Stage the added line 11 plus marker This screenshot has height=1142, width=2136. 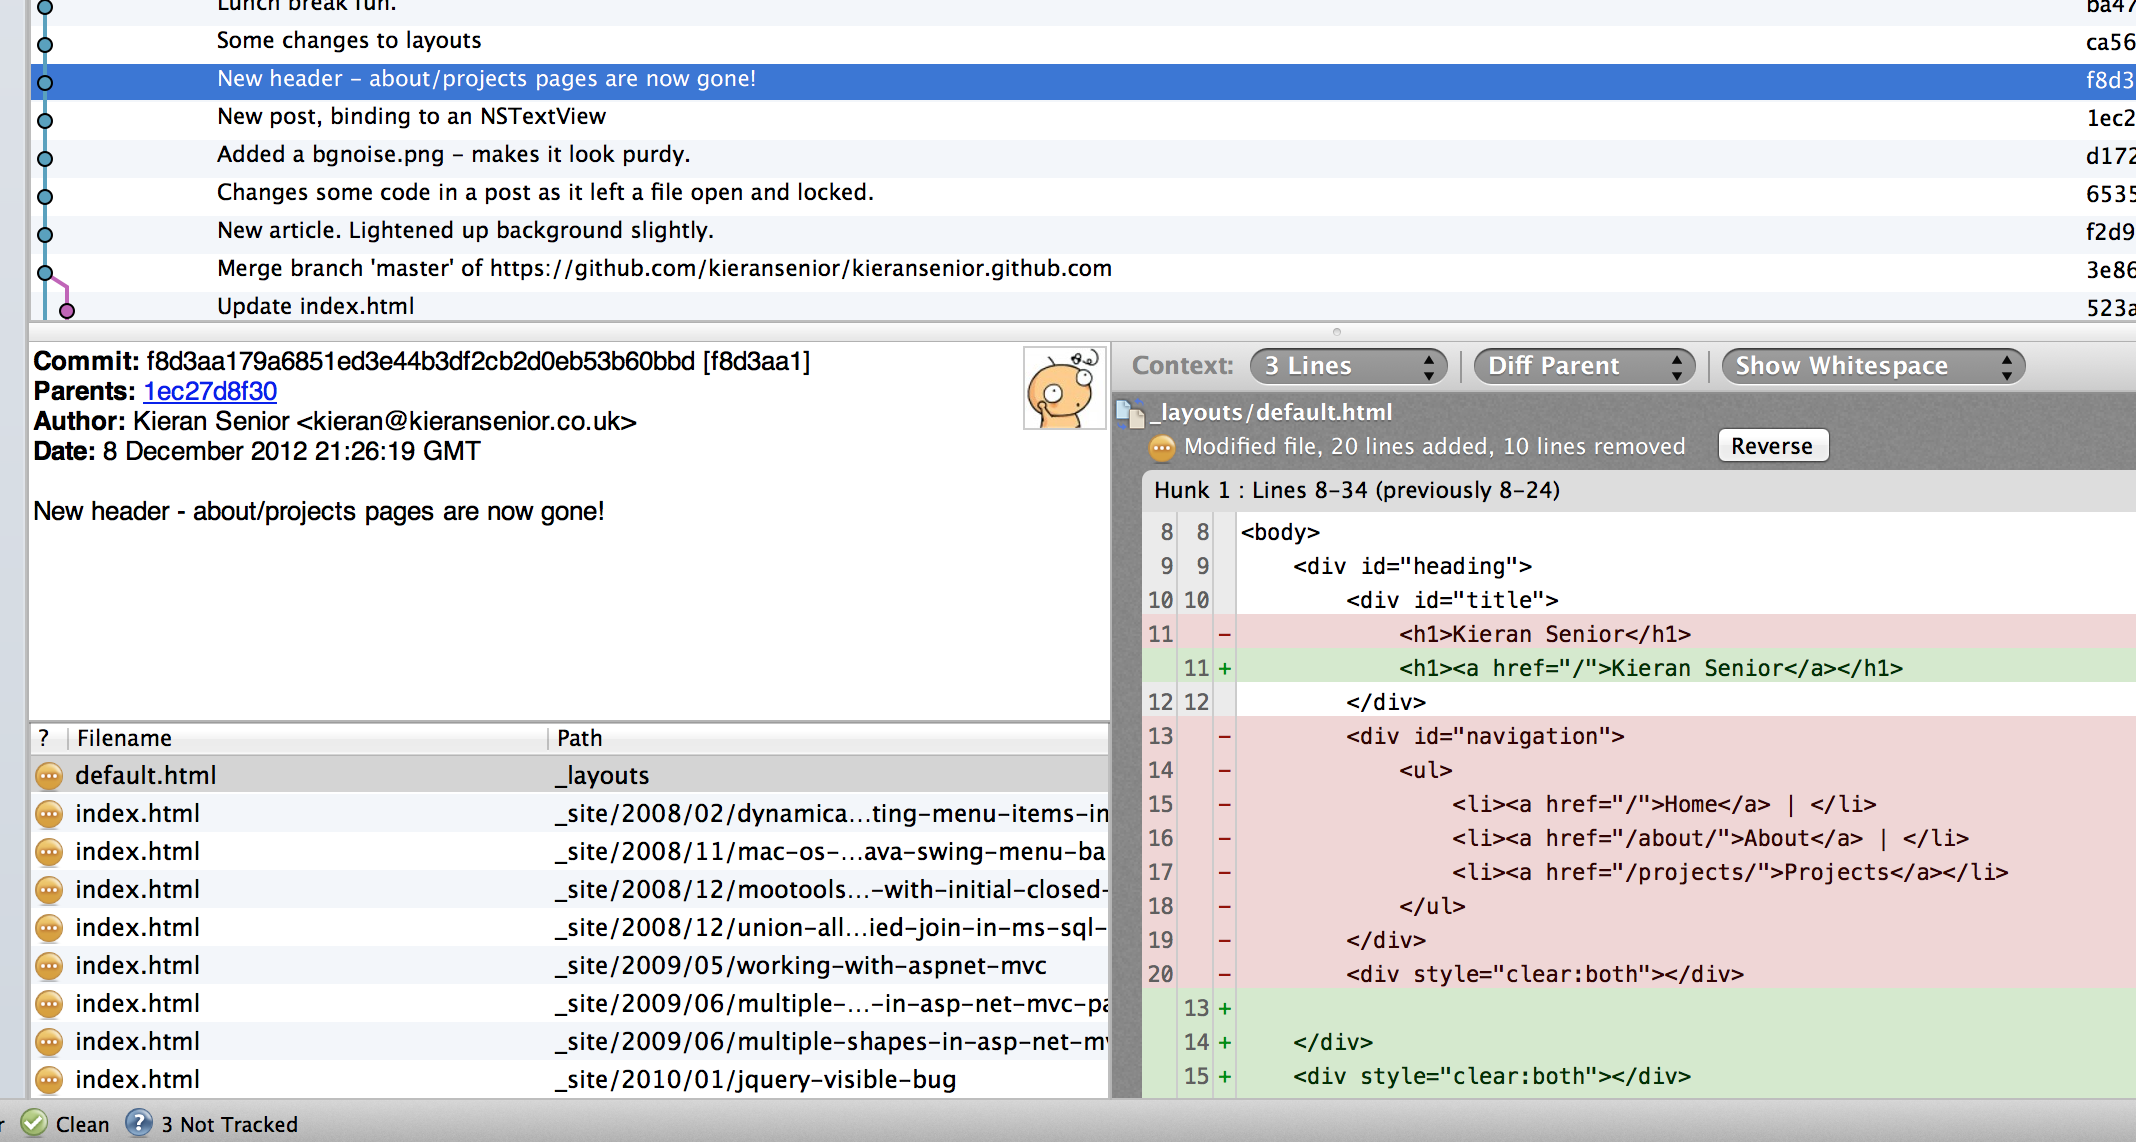tap(1225, 668)
